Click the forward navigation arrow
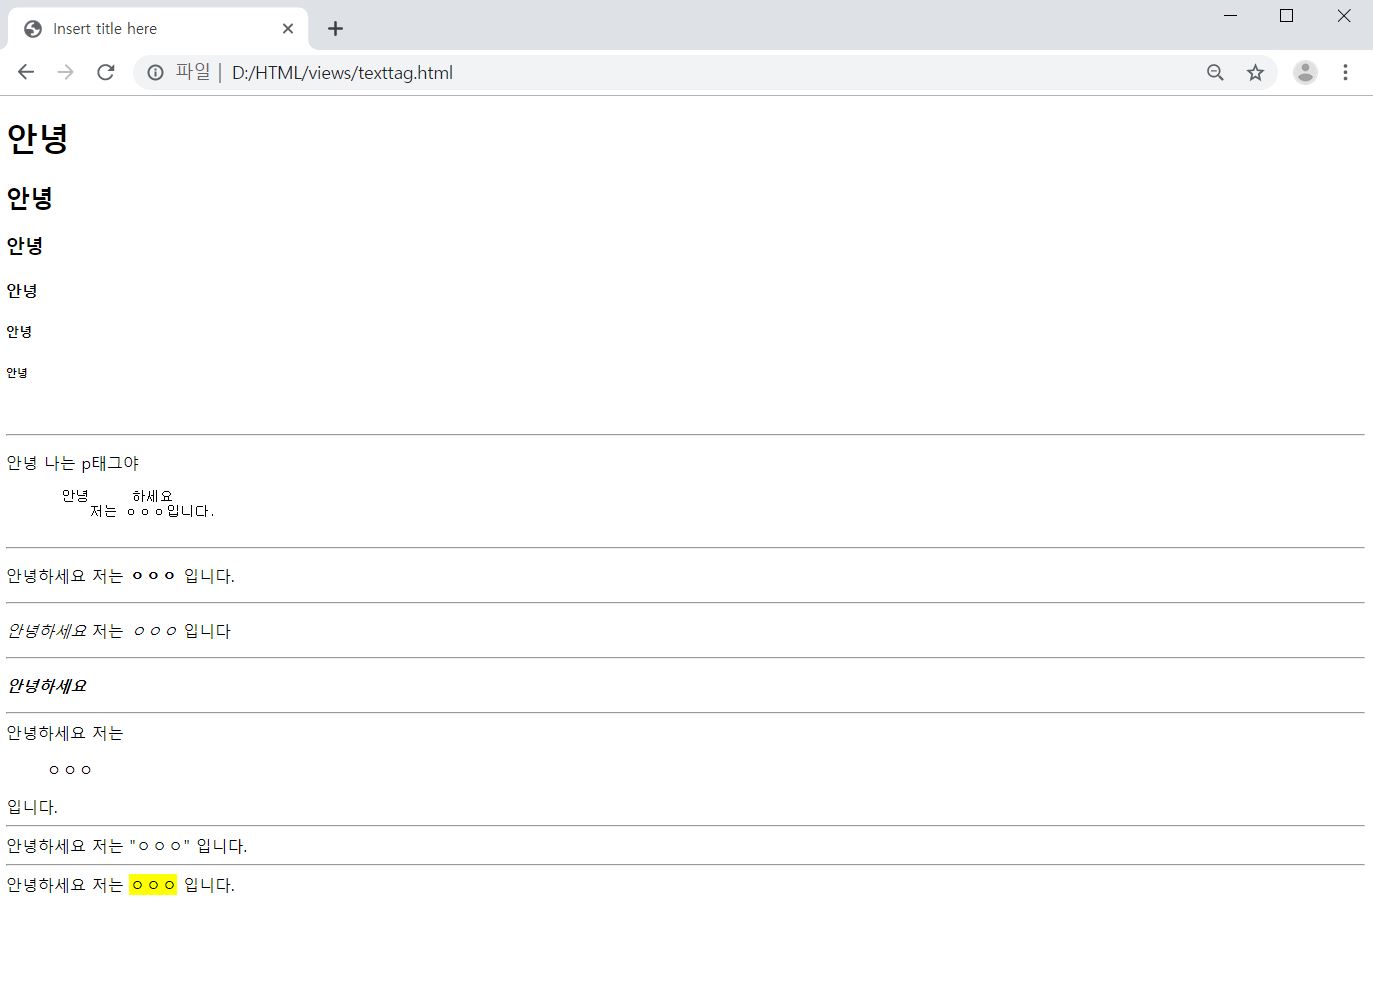1373x993 pixels. click(x=65, y=72)
